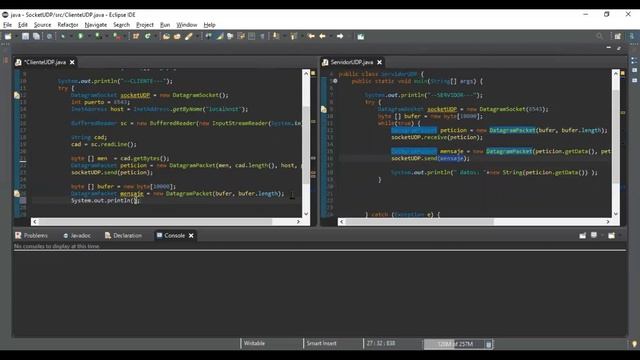Expand the New Java Class dropdown arrow
The image size is (640, 360).
coord(156,36)
